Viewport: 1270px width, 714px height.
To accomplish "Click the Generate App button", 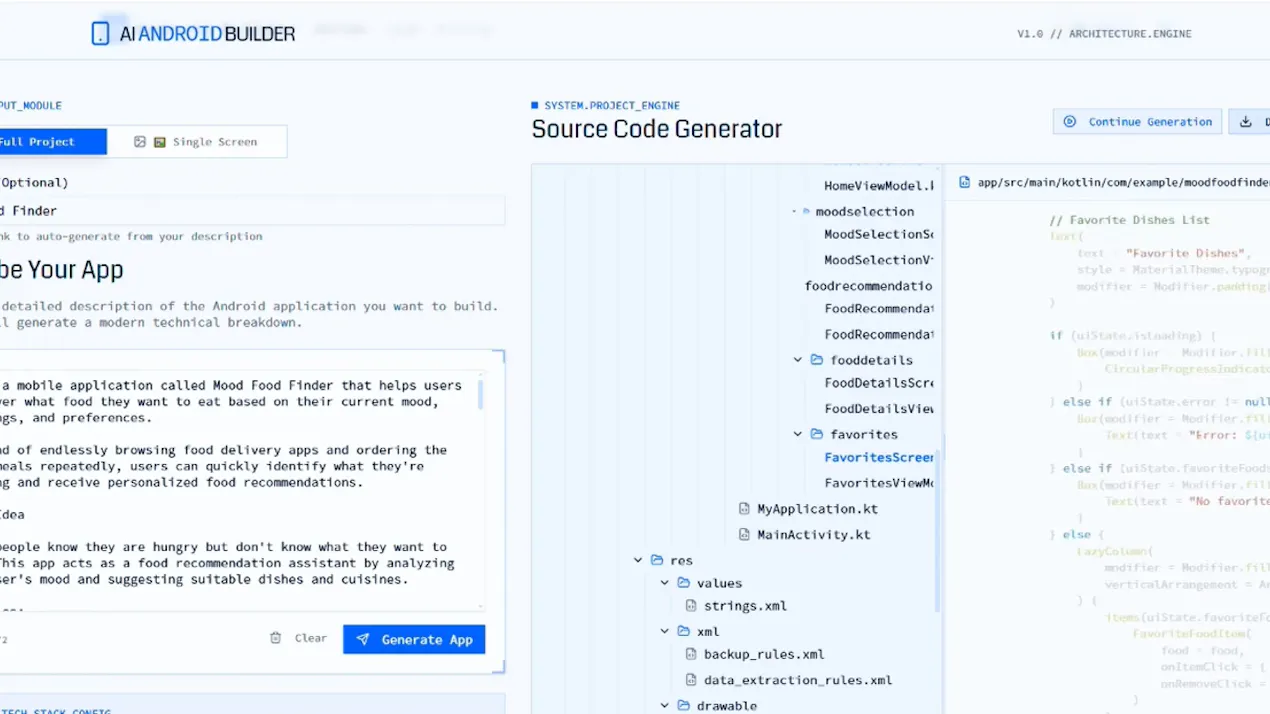I will coord(414,639).
